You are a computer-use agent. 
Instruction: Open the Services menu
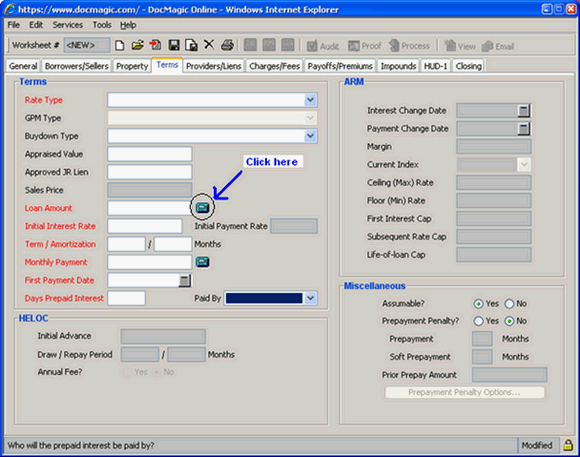[x=67, y=25]
